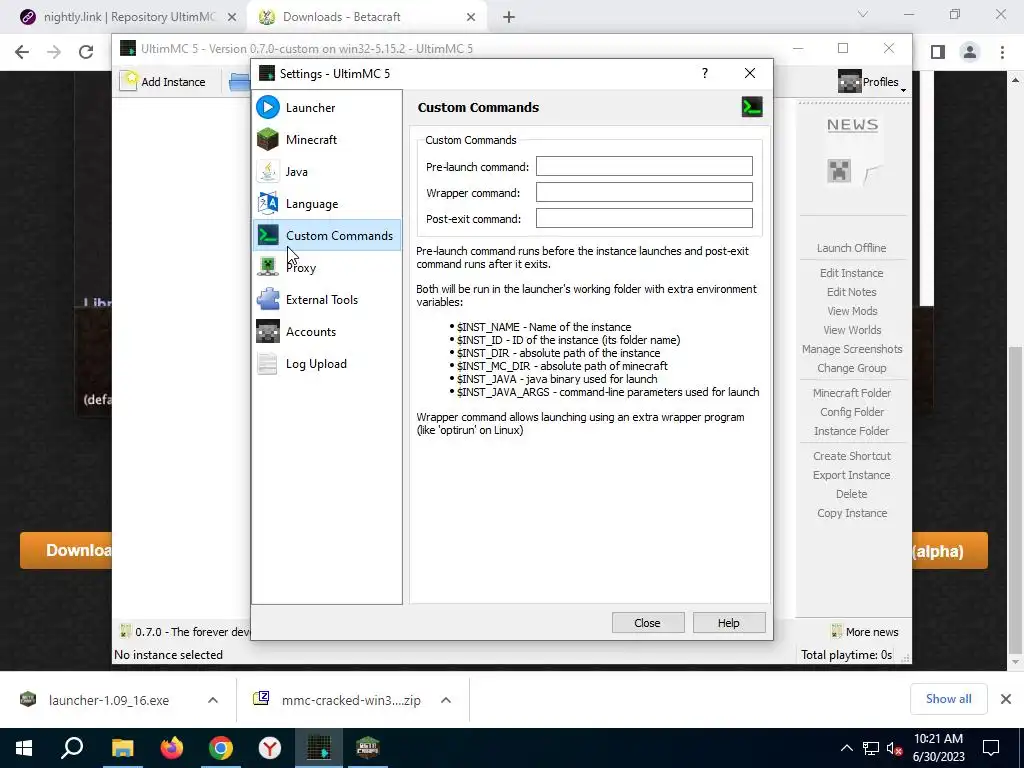Screen dimensions: 1024x768
Task: Open the Accounts settings page
Action: [x=327, y=332]
